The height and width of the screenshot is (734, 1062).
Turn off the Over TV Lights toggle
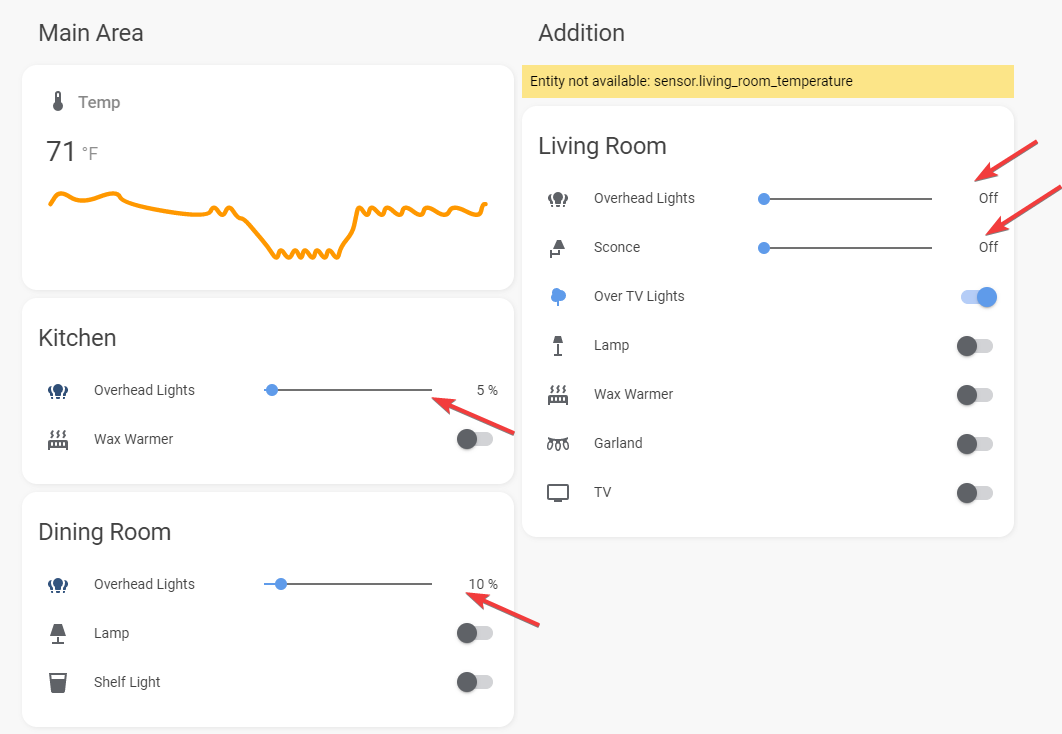click(975, 296)
